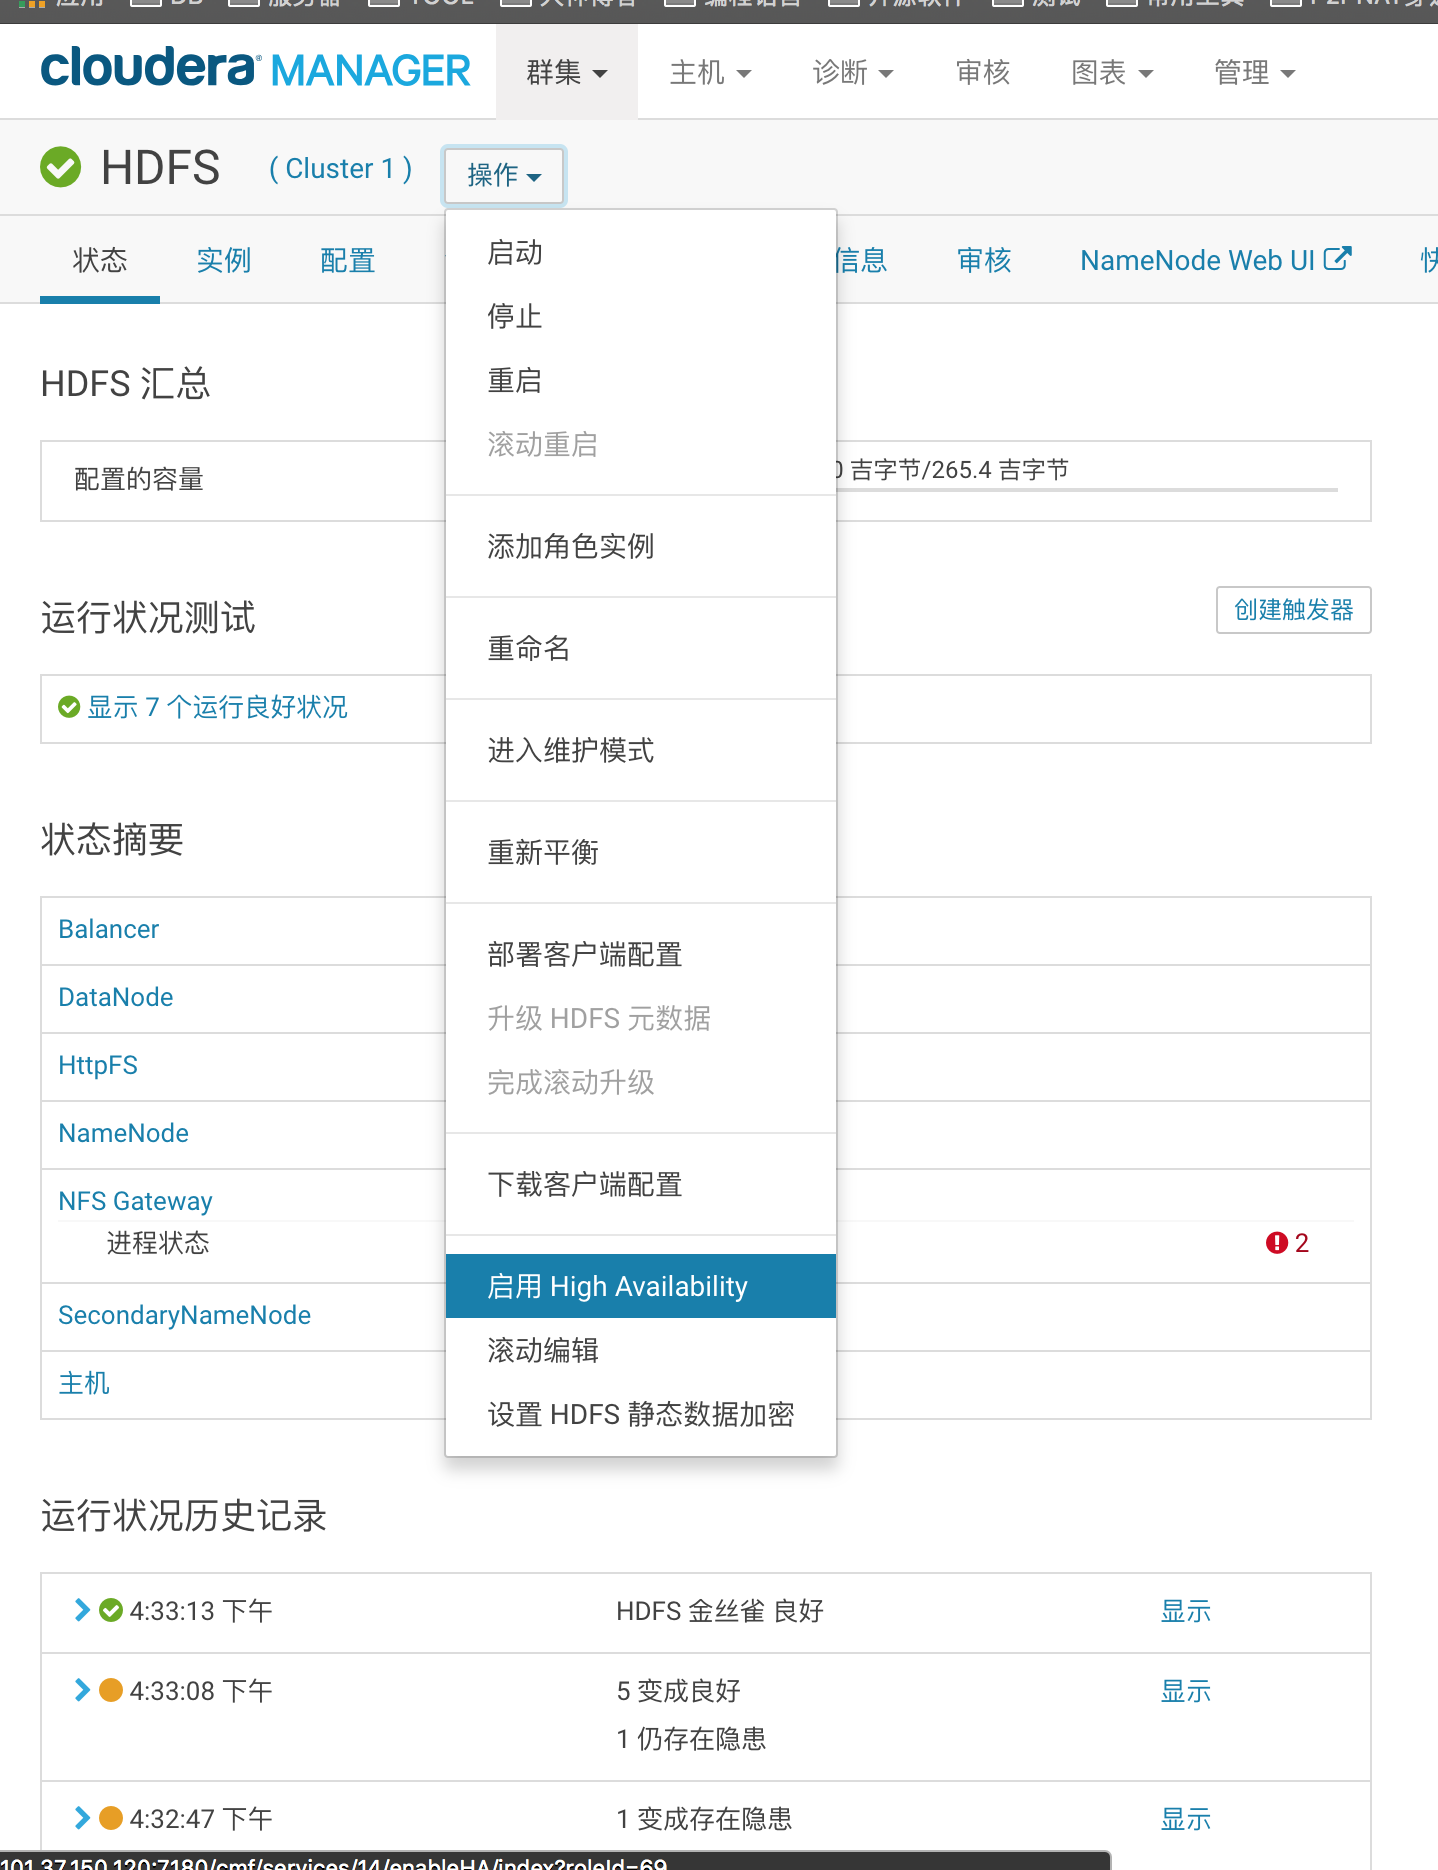Click the orange status dot for 4:33:08 entry
The width and height of the screenshot is (1438, 1870).
[111, 1690]
